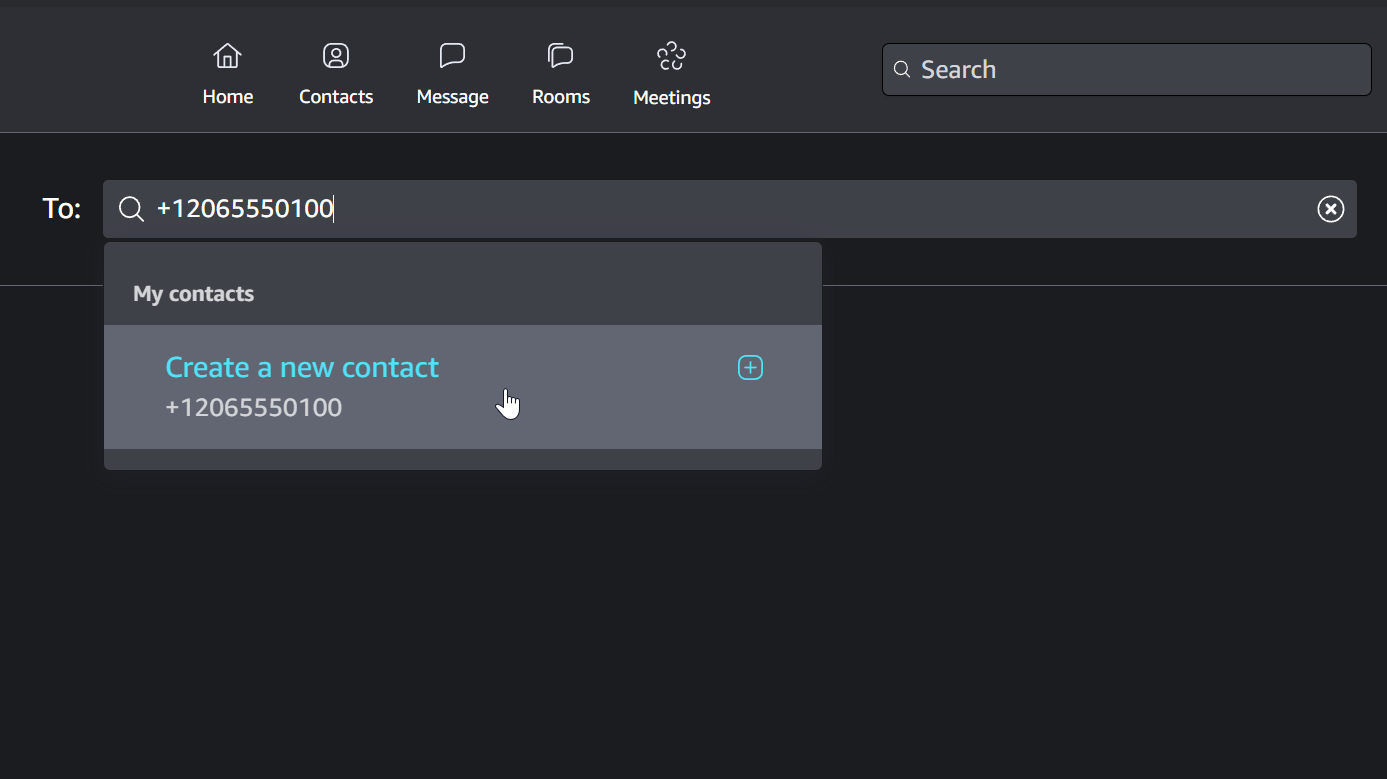Click the plus icon beside Create a new contact
The image size is (1387, 779).
click(750, 368)
